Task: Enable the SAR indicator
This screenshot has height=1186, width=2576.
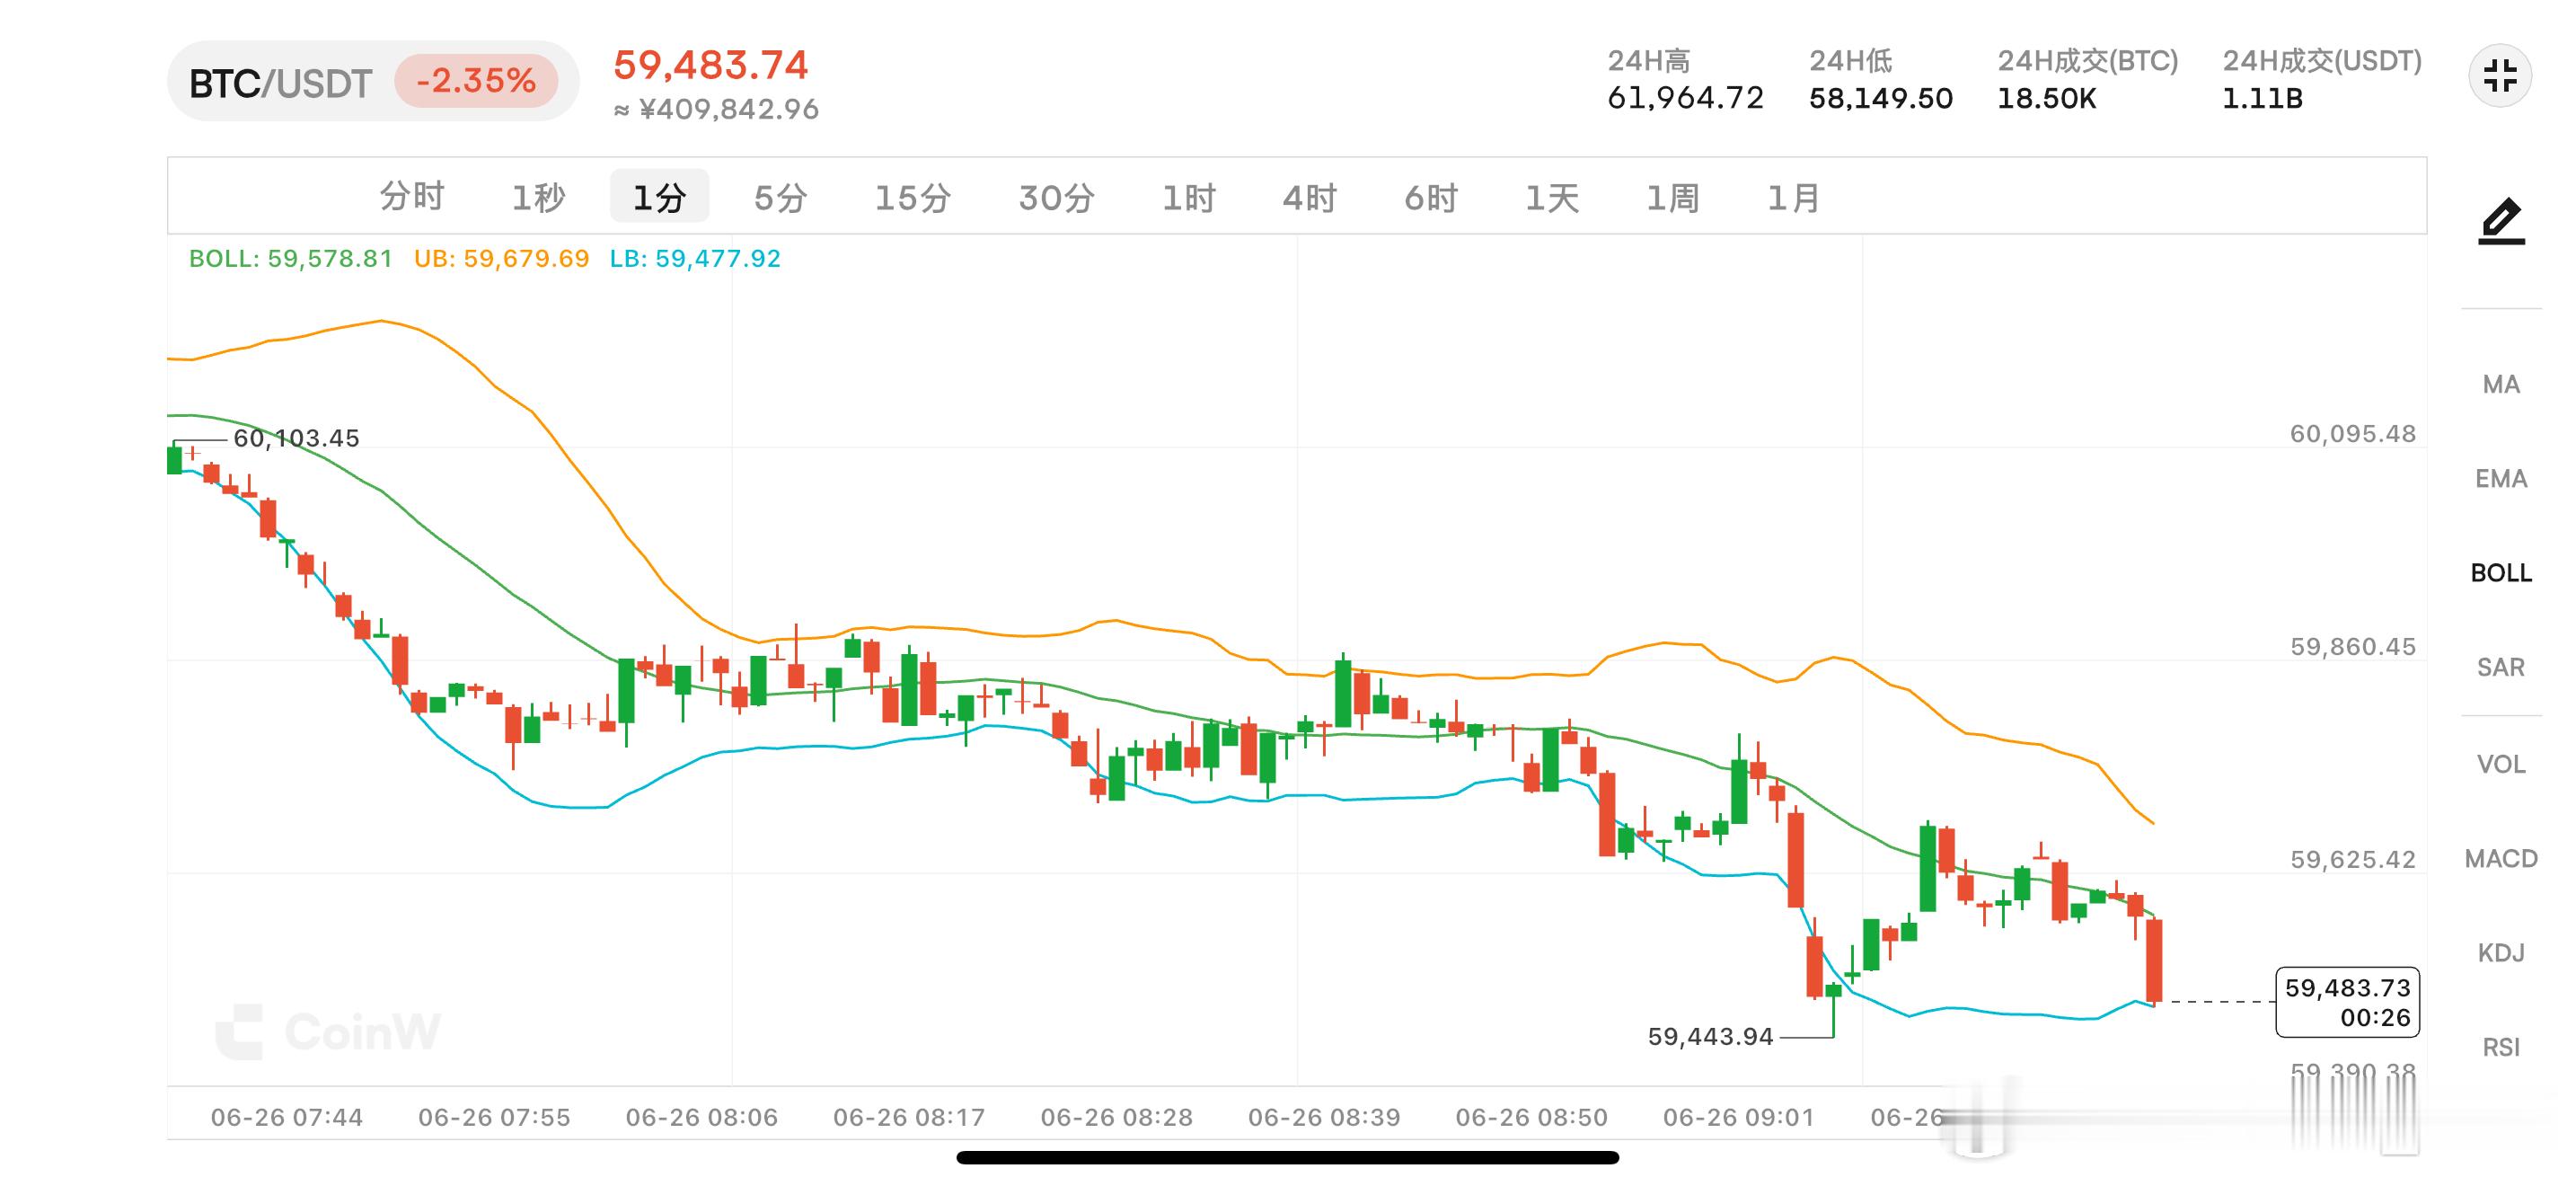Action: 2501,667
